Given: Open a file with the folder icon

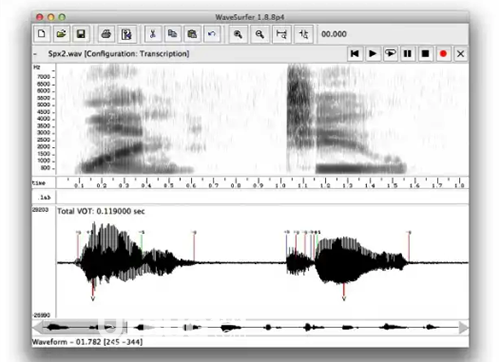Looking at the screenshot, I should click(x=61, y=34).
